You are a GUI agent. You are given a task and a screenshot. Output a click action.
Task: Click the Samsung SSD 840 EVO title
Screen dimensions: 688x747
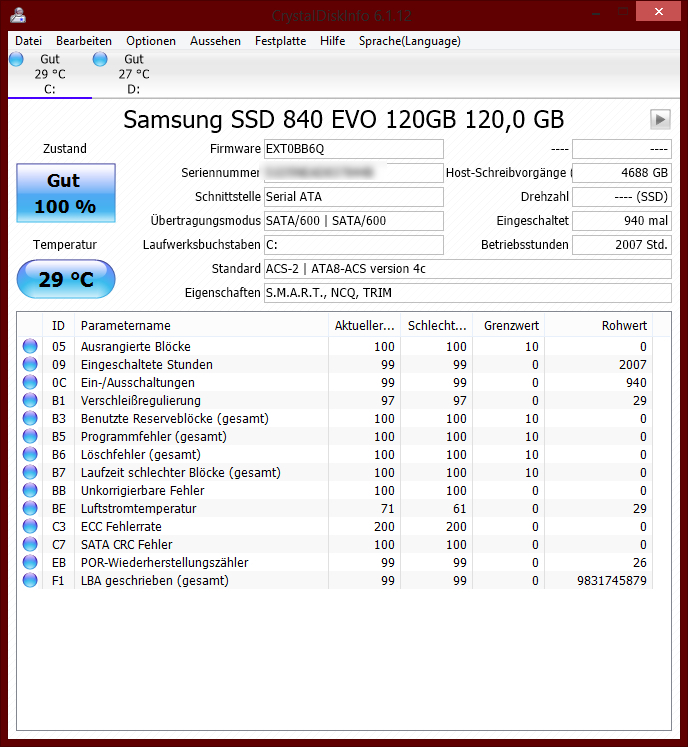point(344,120)
